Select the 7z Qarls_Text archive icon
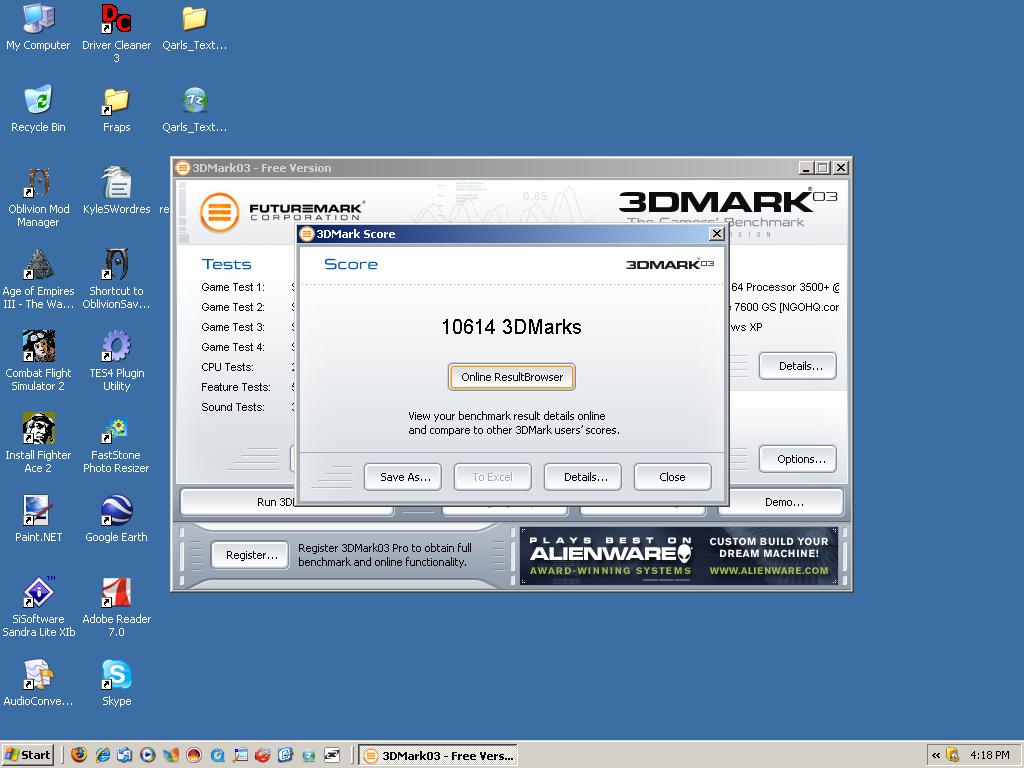 coord(195,109)
